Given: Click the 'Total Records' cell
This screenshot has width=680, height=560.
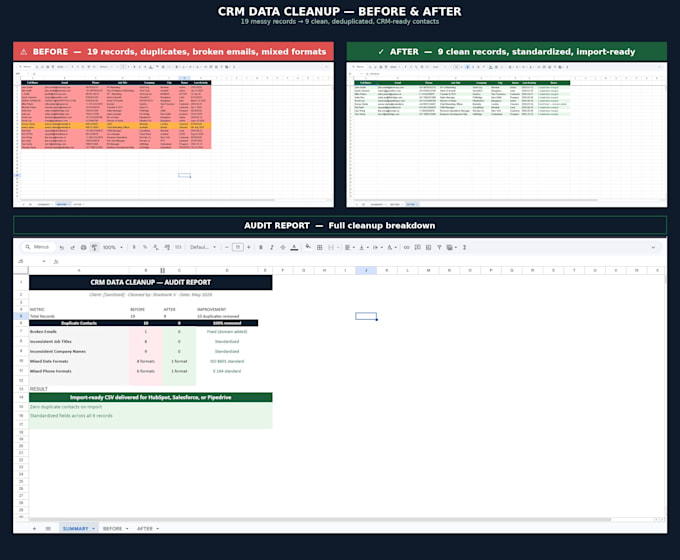Looking at the screenshot, I should click(79, 316).
